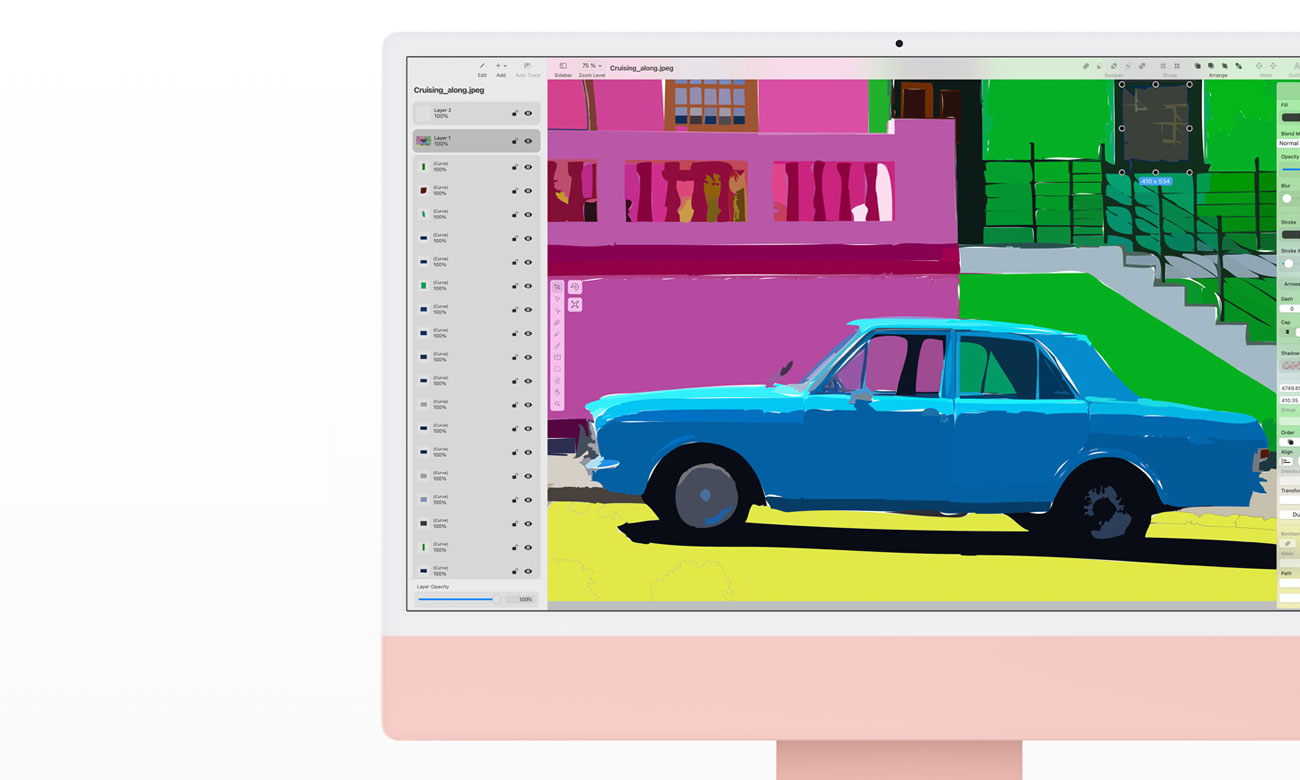Select the Node direct-selection tool
Screen dimensions: 1300x780
pos(557,299)
